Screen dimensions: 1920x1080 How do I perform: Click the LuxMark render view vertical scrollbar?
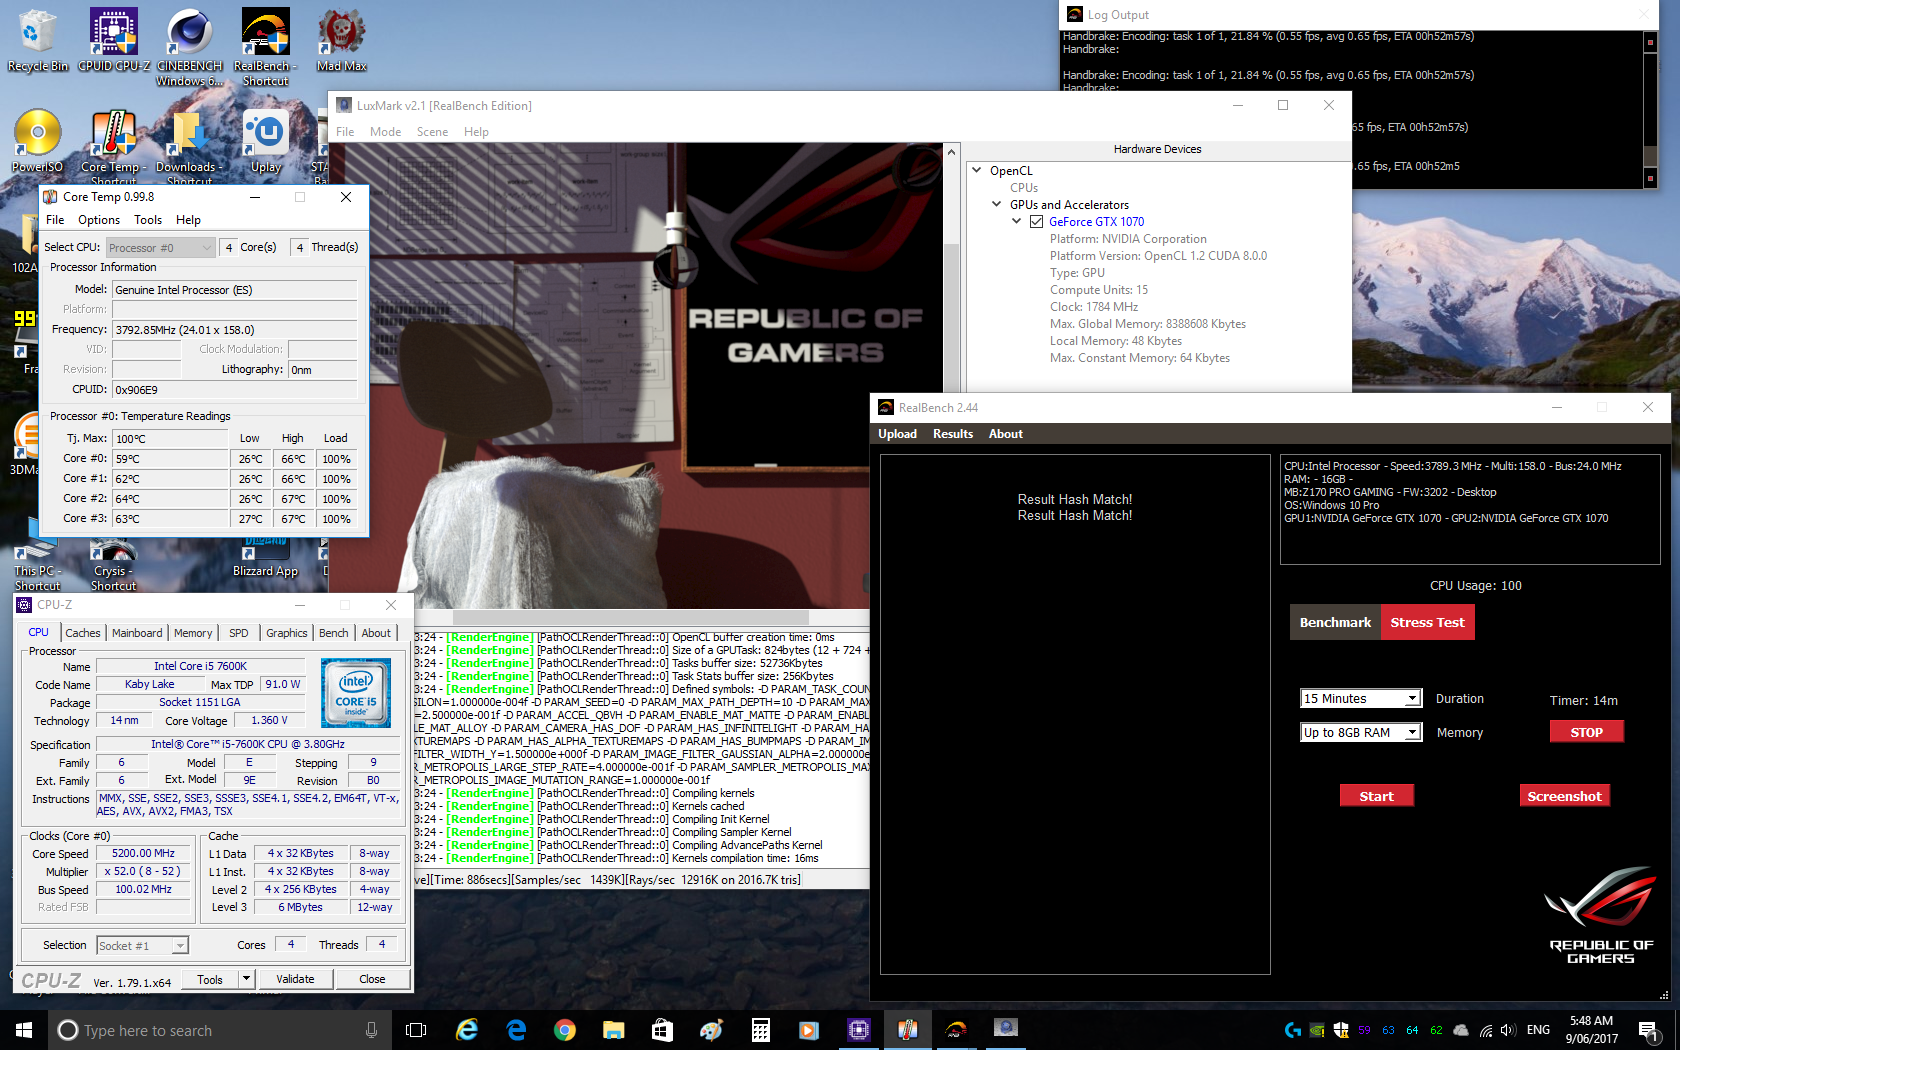click(x=951, y=375)
